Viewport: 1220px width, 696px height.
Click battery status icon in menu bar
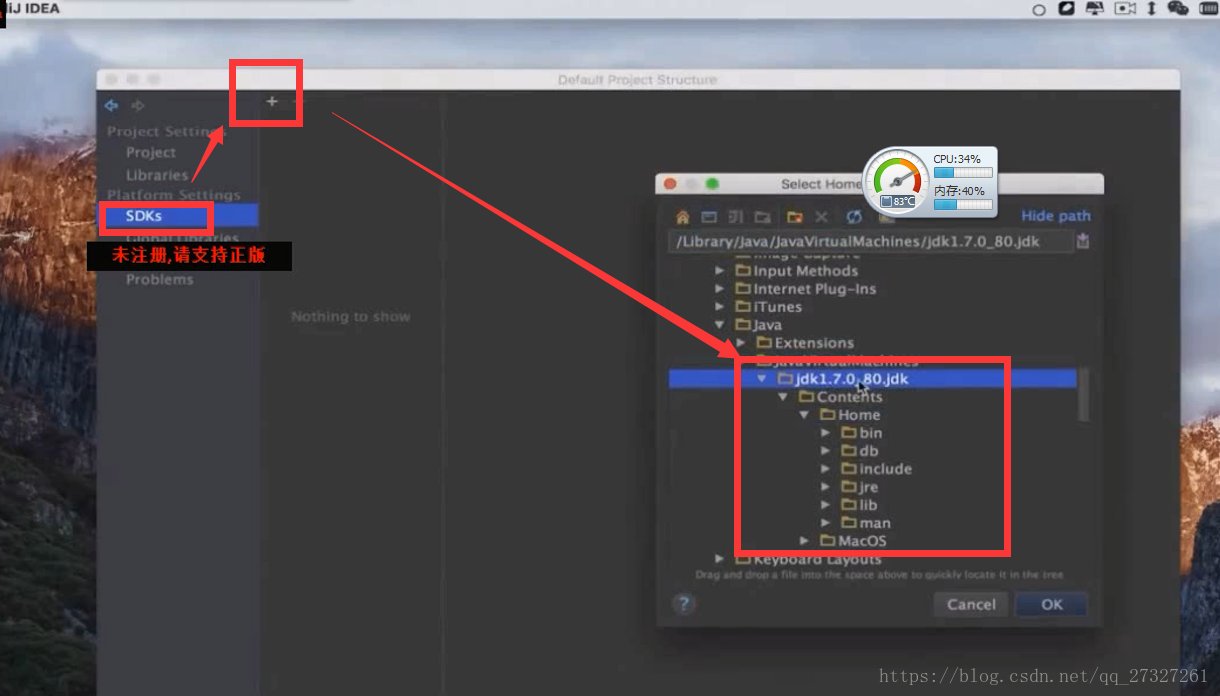[1207, 8]
